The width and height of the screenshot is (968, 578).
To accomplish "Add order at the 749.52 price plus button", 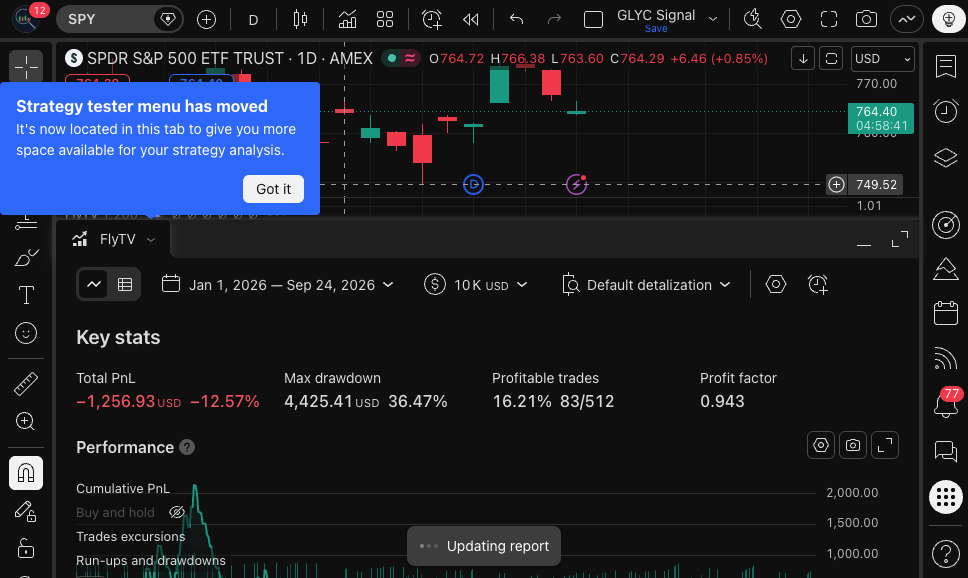I will point(837,185).
